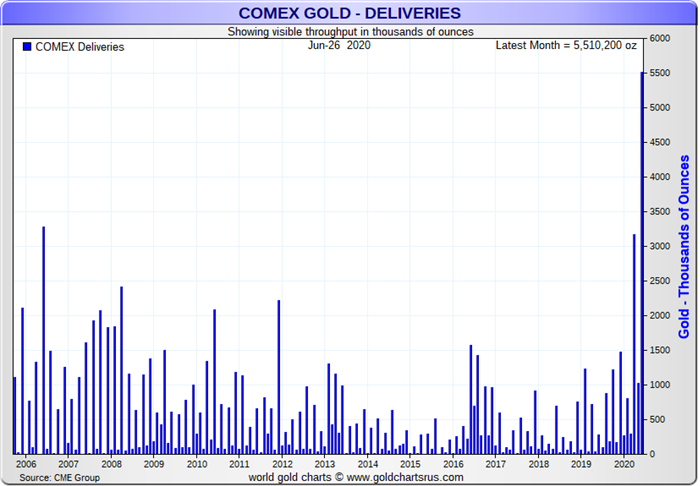Click the 2020 x-axis year label
Viewport: 700px width, 486px height.
tap(624, 464)
